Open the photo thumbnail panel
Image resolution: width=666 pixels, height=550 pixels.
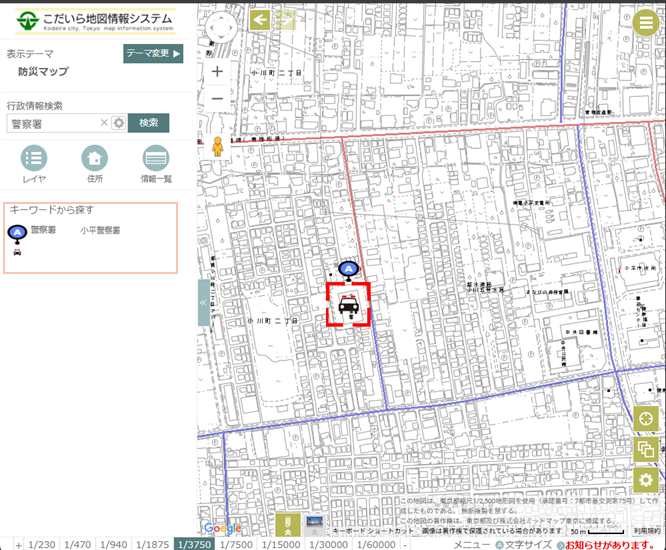click(315, 525)
